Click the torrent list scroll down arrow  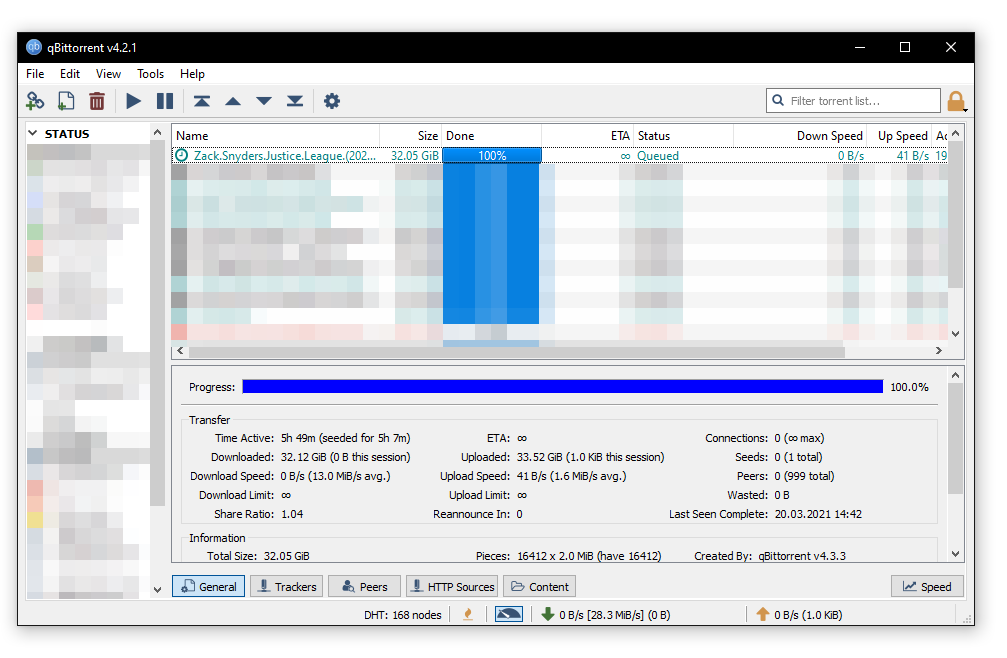[x=956, y=333]
